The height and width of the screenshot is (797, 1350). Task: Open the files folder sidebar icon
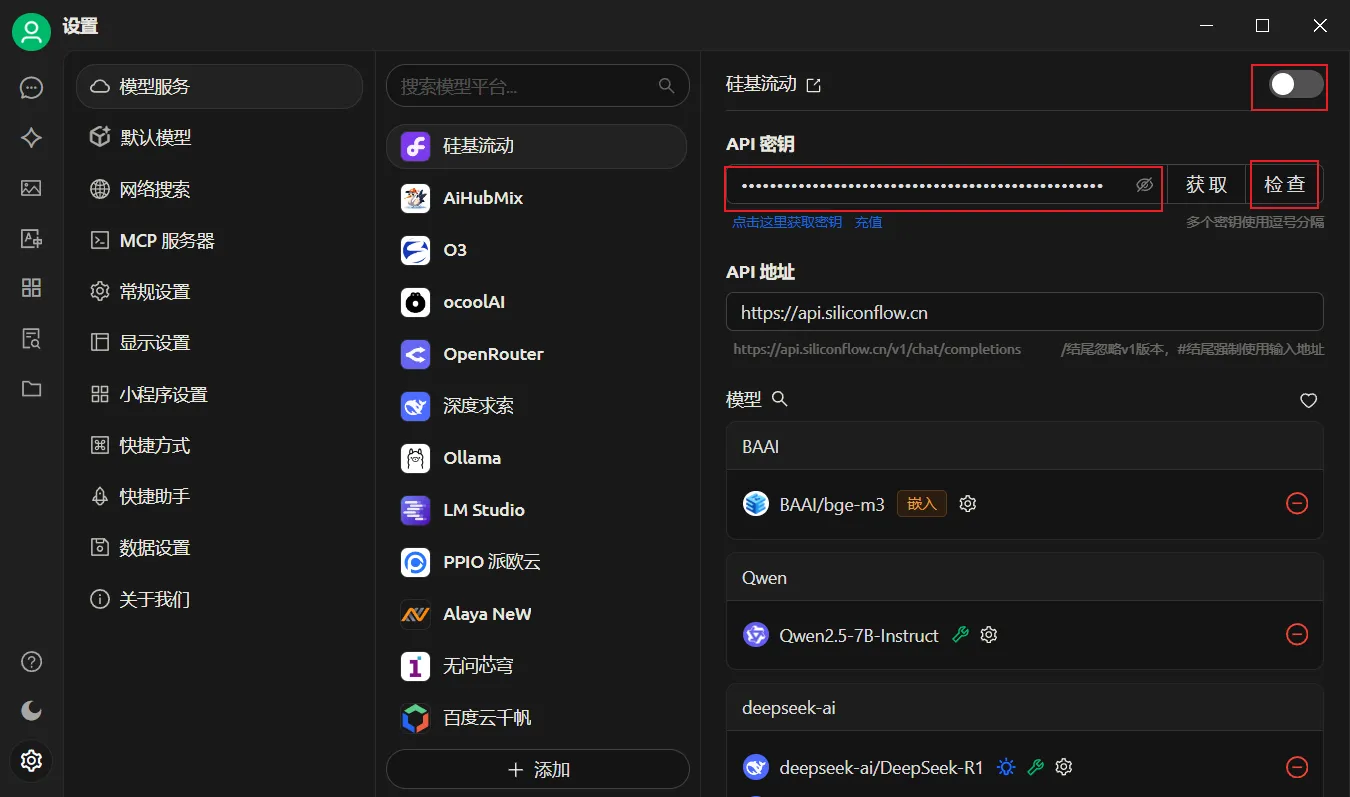click(31, 389)
